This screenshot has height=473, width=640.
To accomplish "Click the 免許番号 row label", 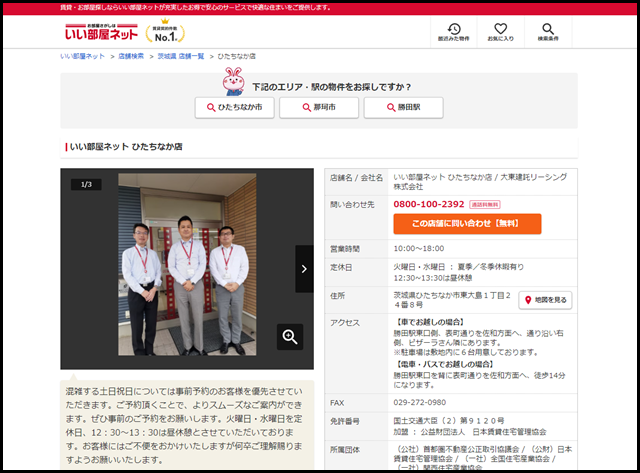I will point(345,421).
